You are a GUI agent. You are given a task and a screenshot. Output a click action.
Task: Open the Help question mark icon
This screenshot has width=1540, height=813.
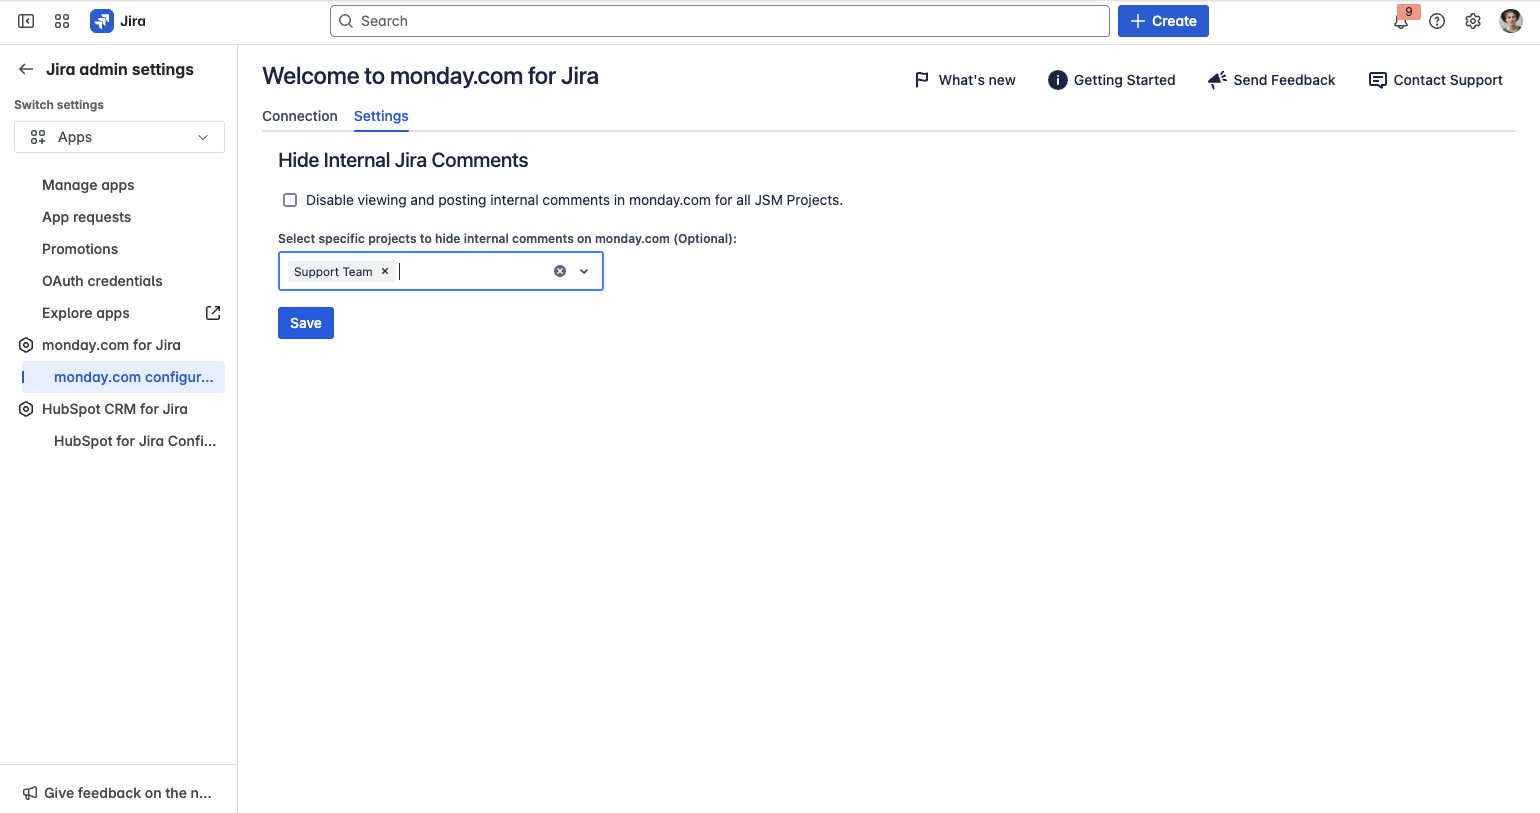pos(1437,21)
